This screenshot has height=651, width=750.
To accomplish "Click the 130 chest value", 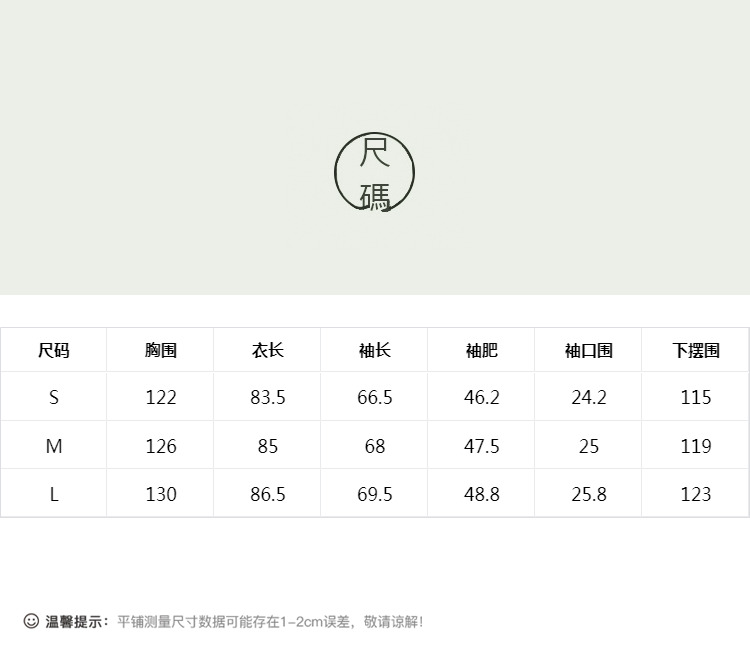I will [x=161, y=494].
